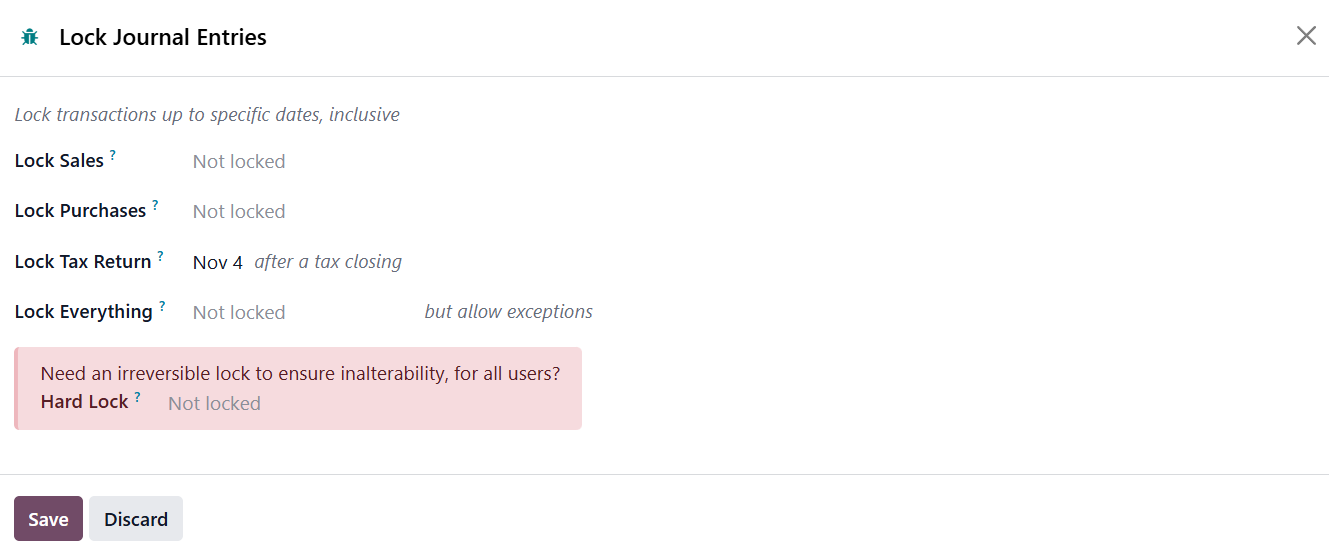Open the debug bug icon menu

[x=30, y=37]
